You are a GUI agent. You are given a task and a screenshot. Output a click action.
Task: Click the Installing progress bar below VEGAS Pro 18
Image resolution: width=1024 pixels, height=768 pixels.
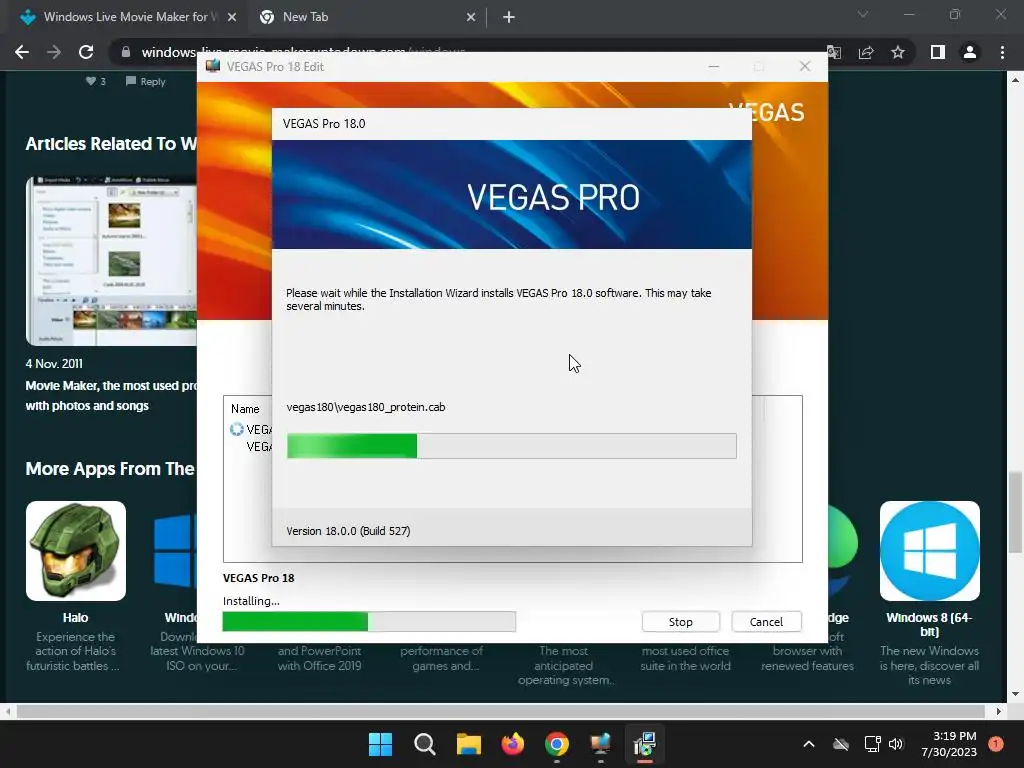[369, 621]
